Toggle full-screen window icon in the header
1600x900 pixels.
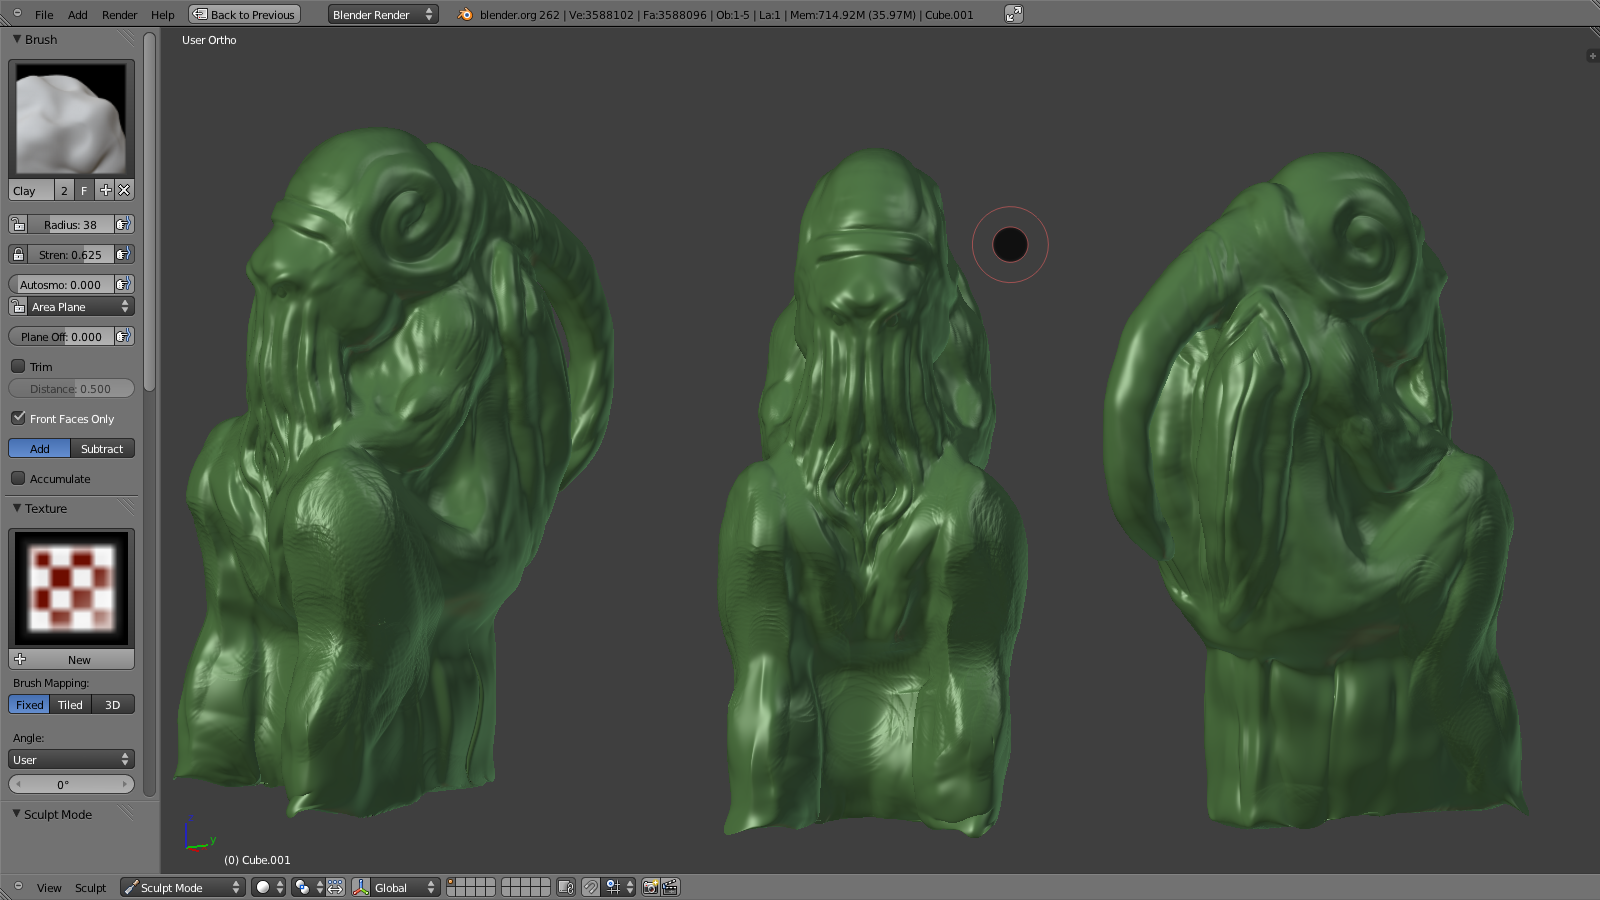[1013, 14]
